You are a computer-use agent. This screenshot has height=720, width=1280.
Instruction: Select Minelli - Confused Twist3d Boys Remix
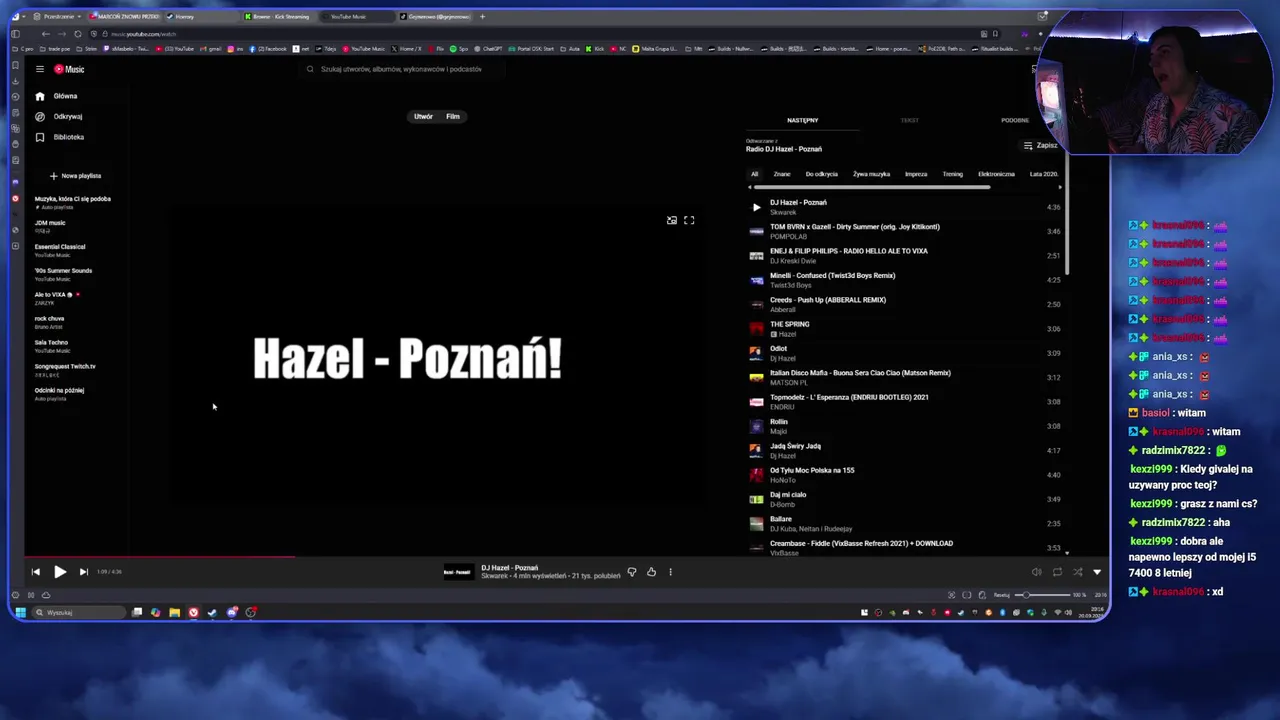pos(905,280)
